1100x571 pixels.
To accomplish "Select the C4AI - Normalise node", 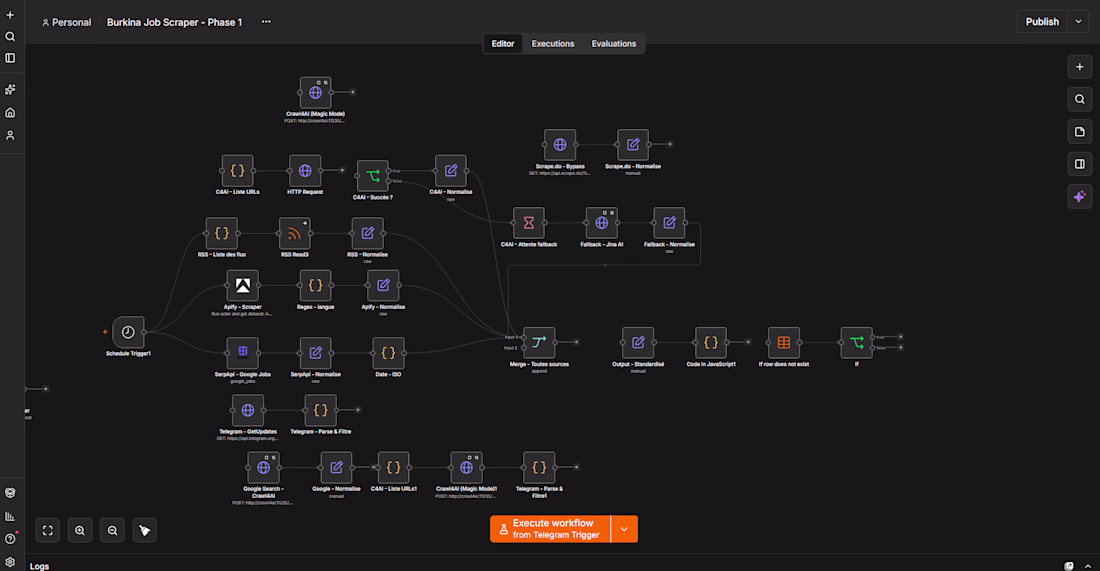I will coord(450,170).
